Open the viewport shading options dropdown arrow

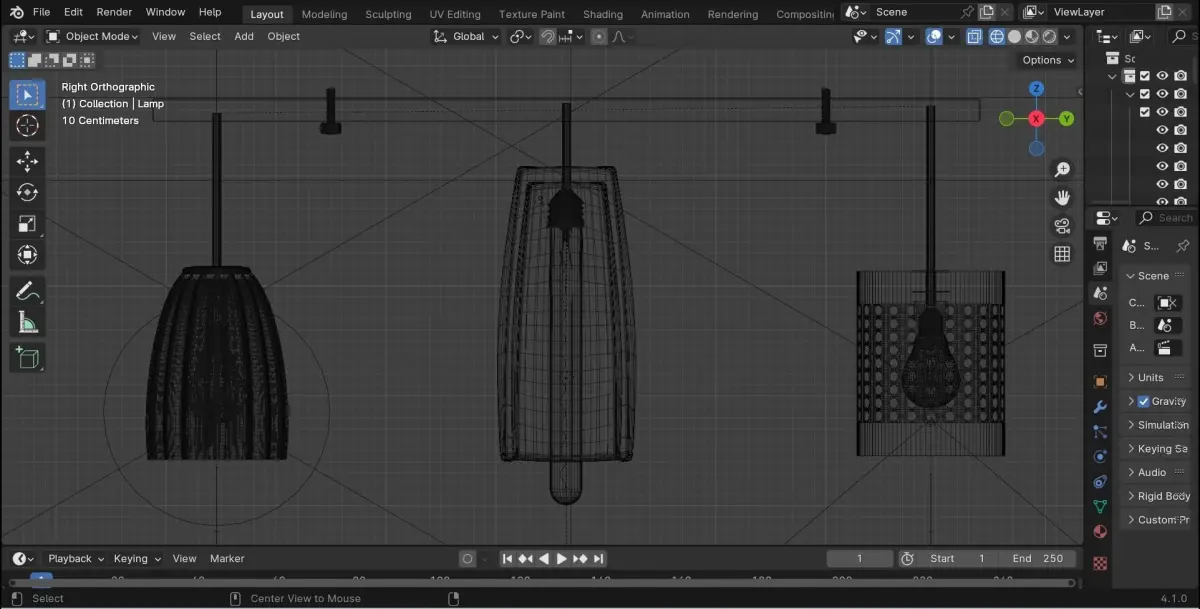(x=1066, y=37)
